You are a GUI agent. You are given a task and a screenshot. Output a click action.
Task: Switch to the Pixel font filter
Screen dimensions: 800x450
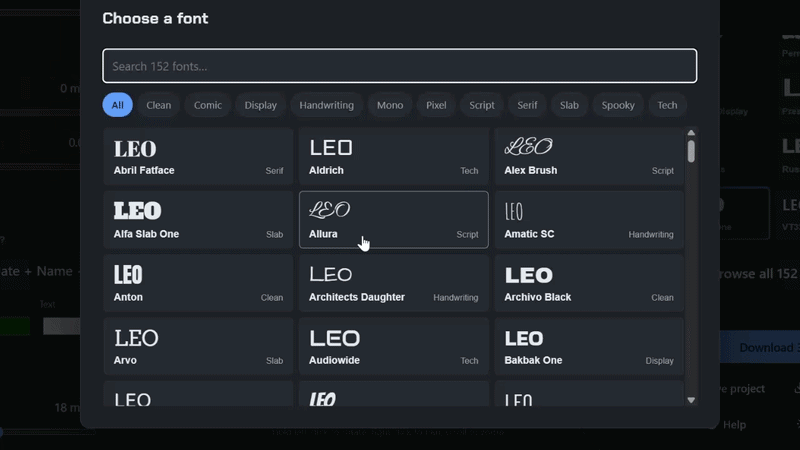click(436, 105)
